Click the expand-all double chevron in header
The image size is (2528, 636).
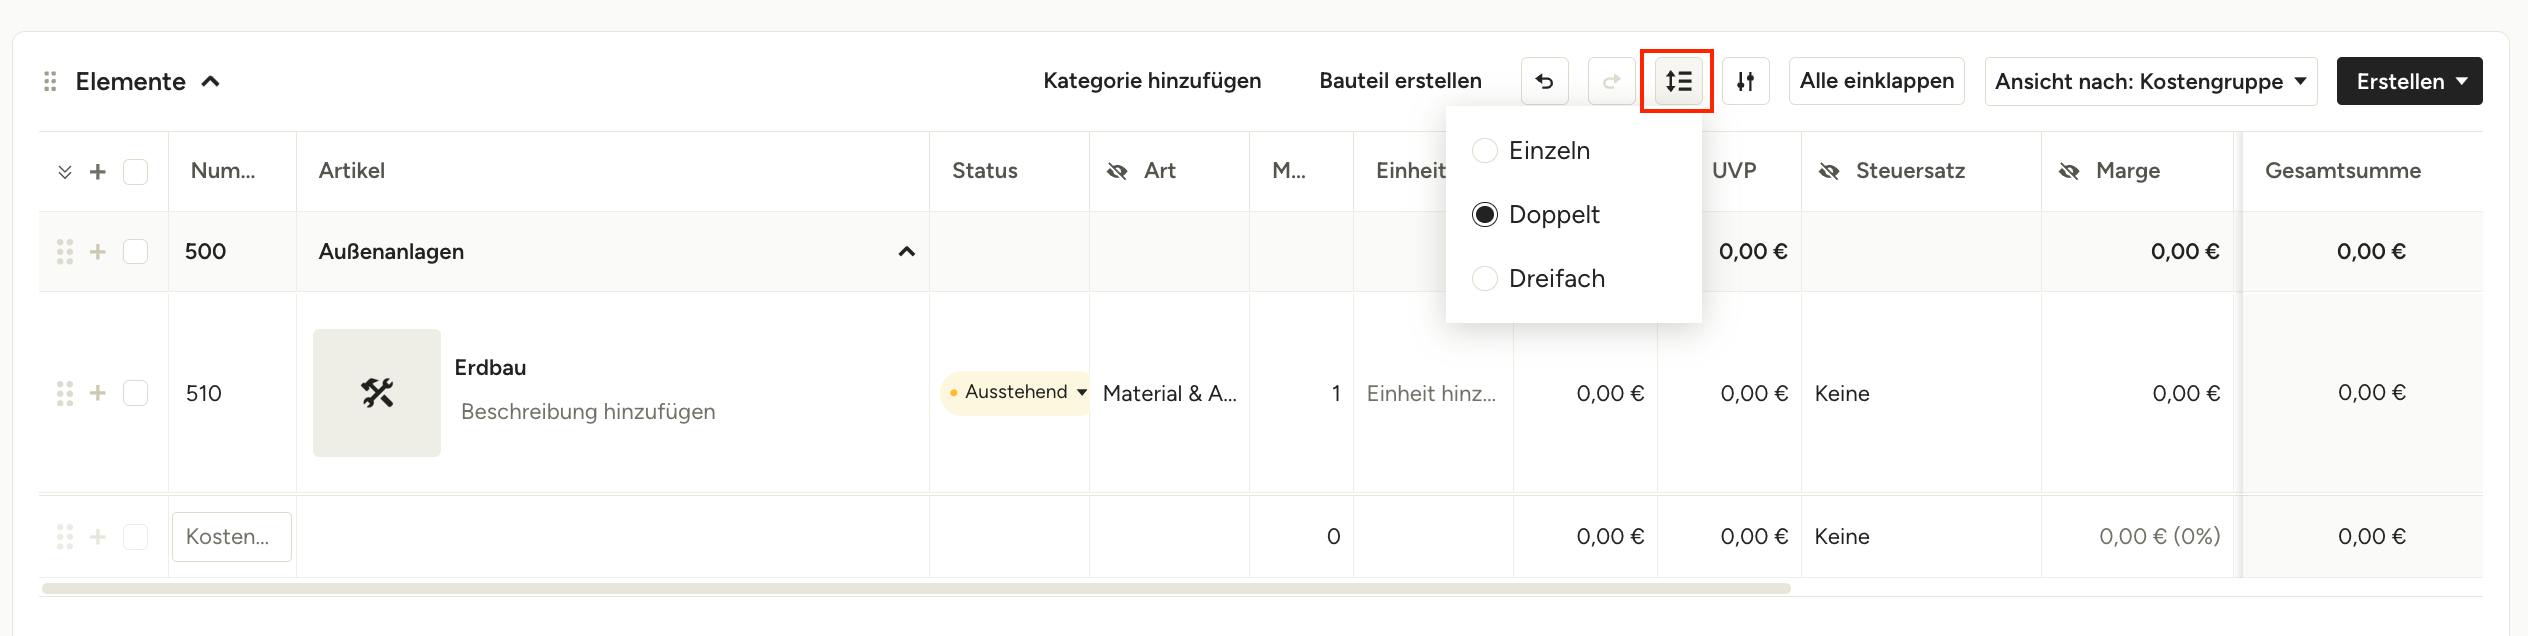[x=65, y=172]
